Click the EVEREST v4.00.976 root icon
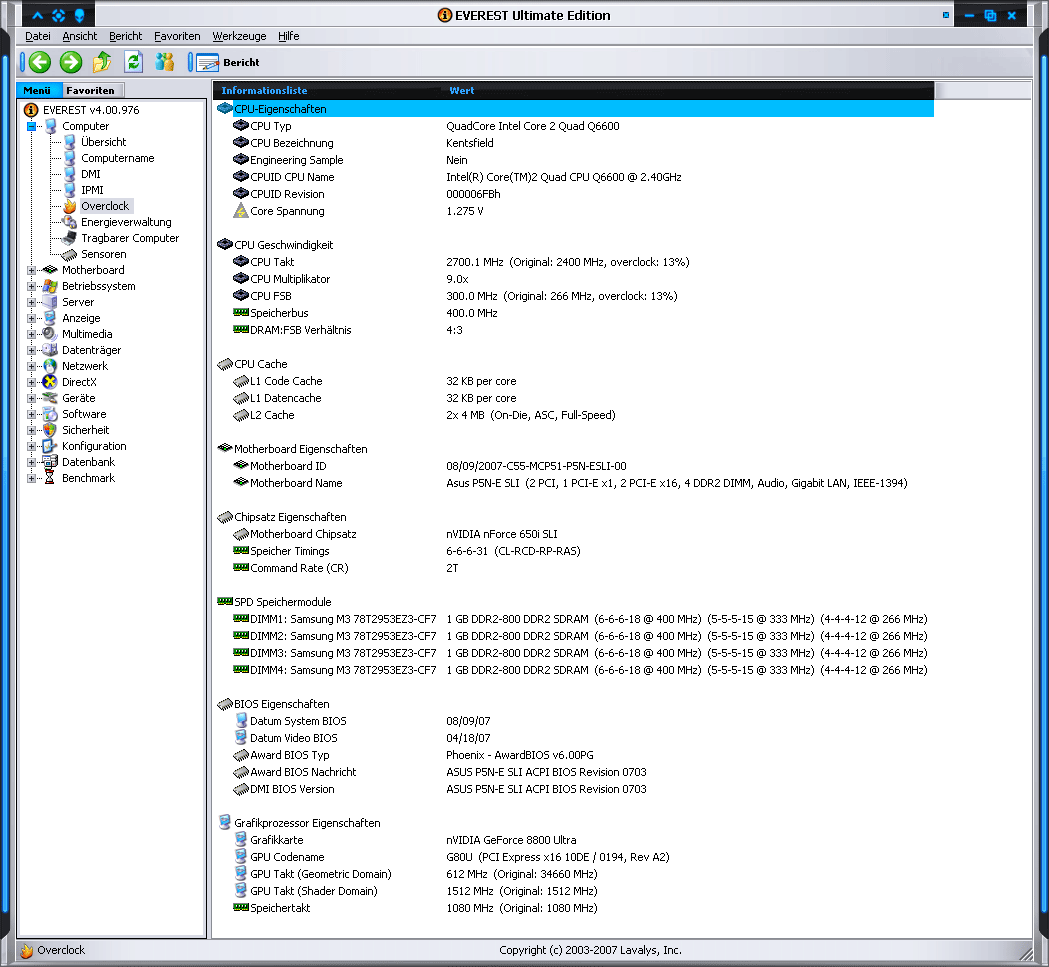The image size is (1049, 967). pos(31,110)
